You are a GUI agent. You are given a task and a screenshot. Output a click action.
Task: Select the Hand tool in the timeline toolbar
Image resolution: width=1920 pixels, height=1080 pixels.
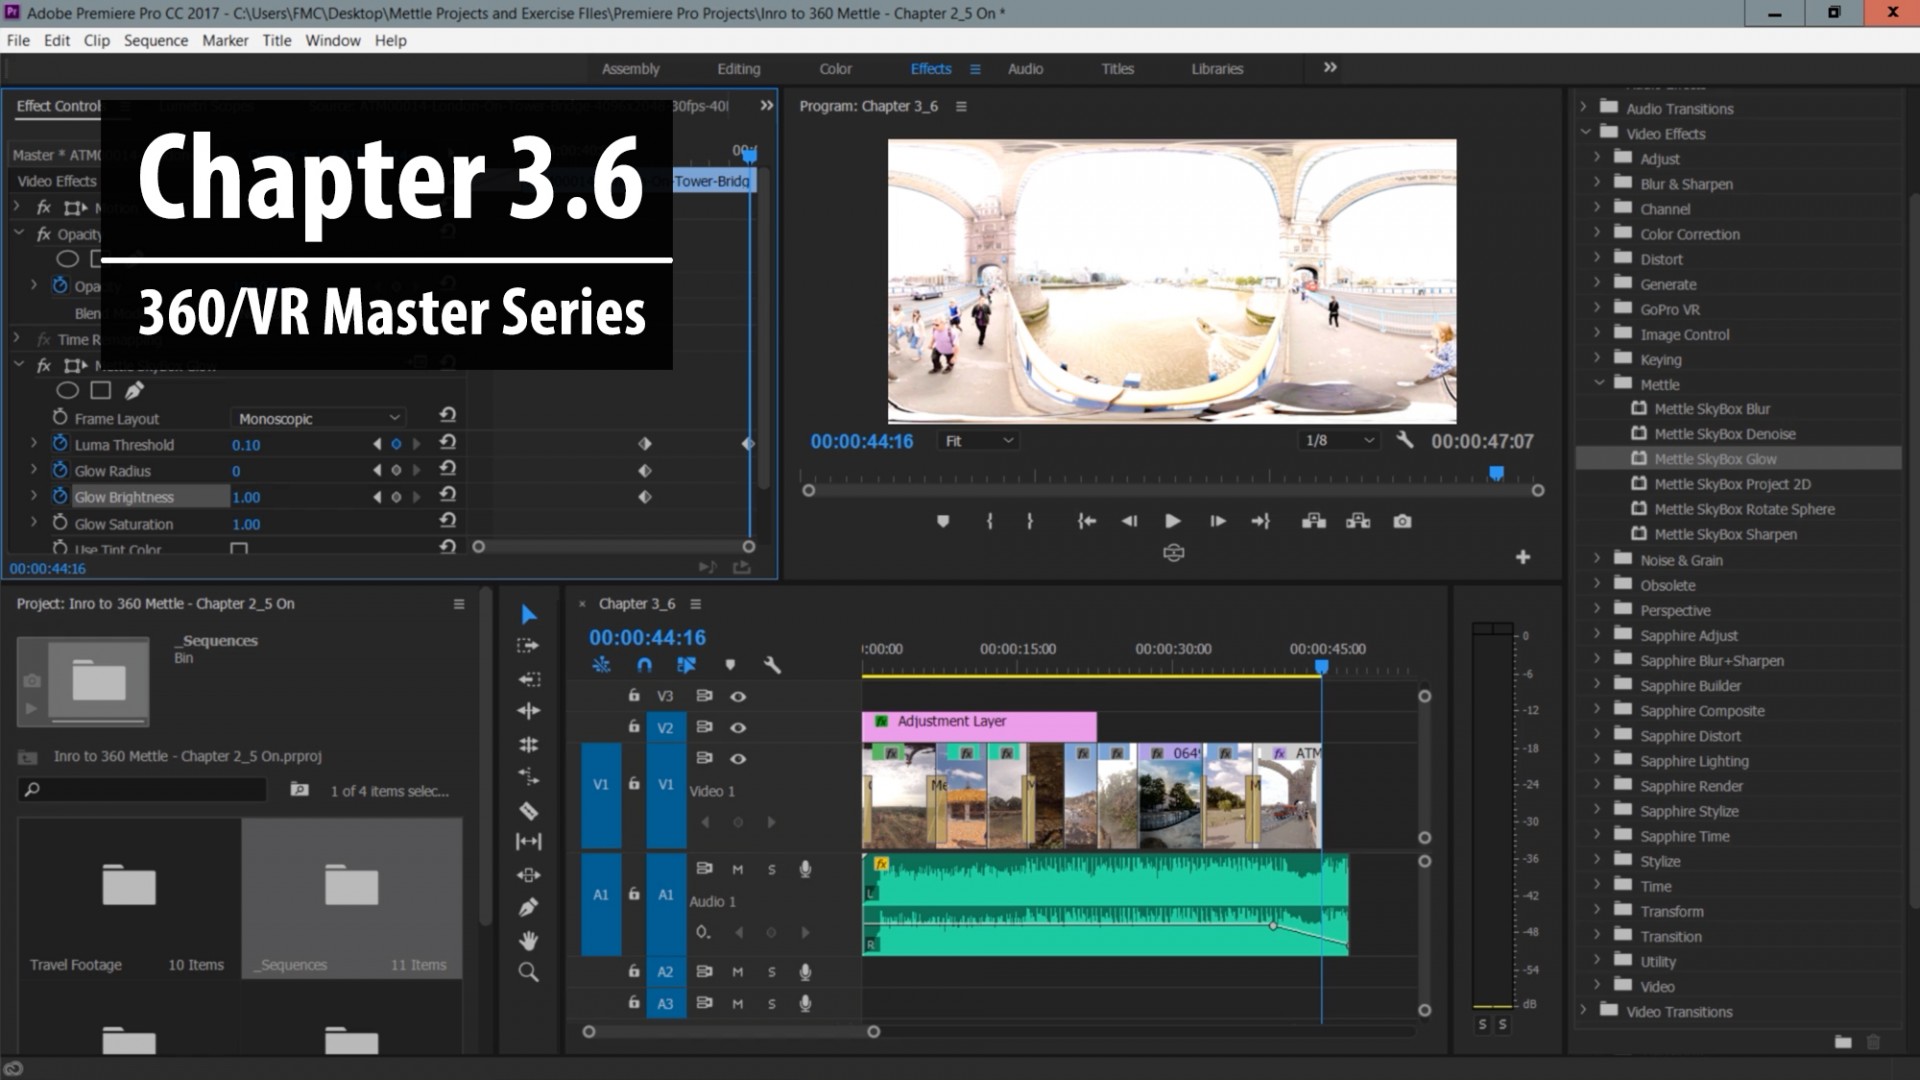pos(529,940)
